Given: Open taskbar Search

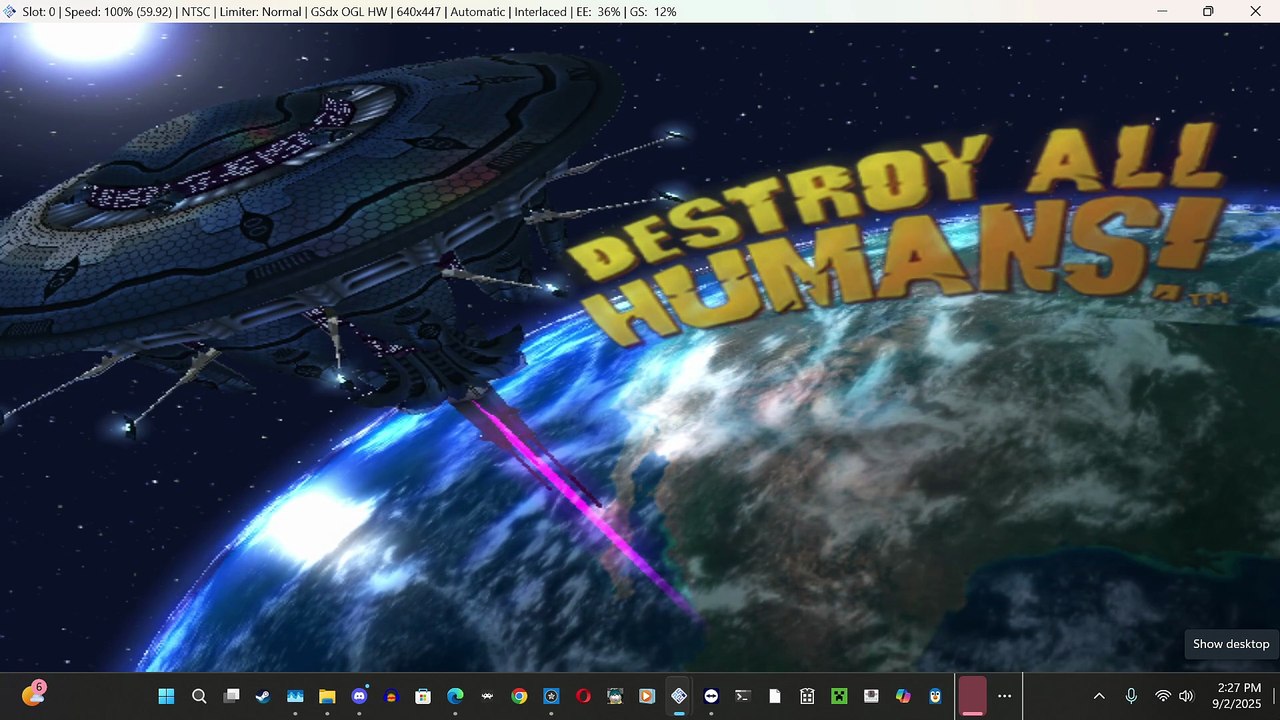Looking at the screenshot, I should tap(199, 696).
